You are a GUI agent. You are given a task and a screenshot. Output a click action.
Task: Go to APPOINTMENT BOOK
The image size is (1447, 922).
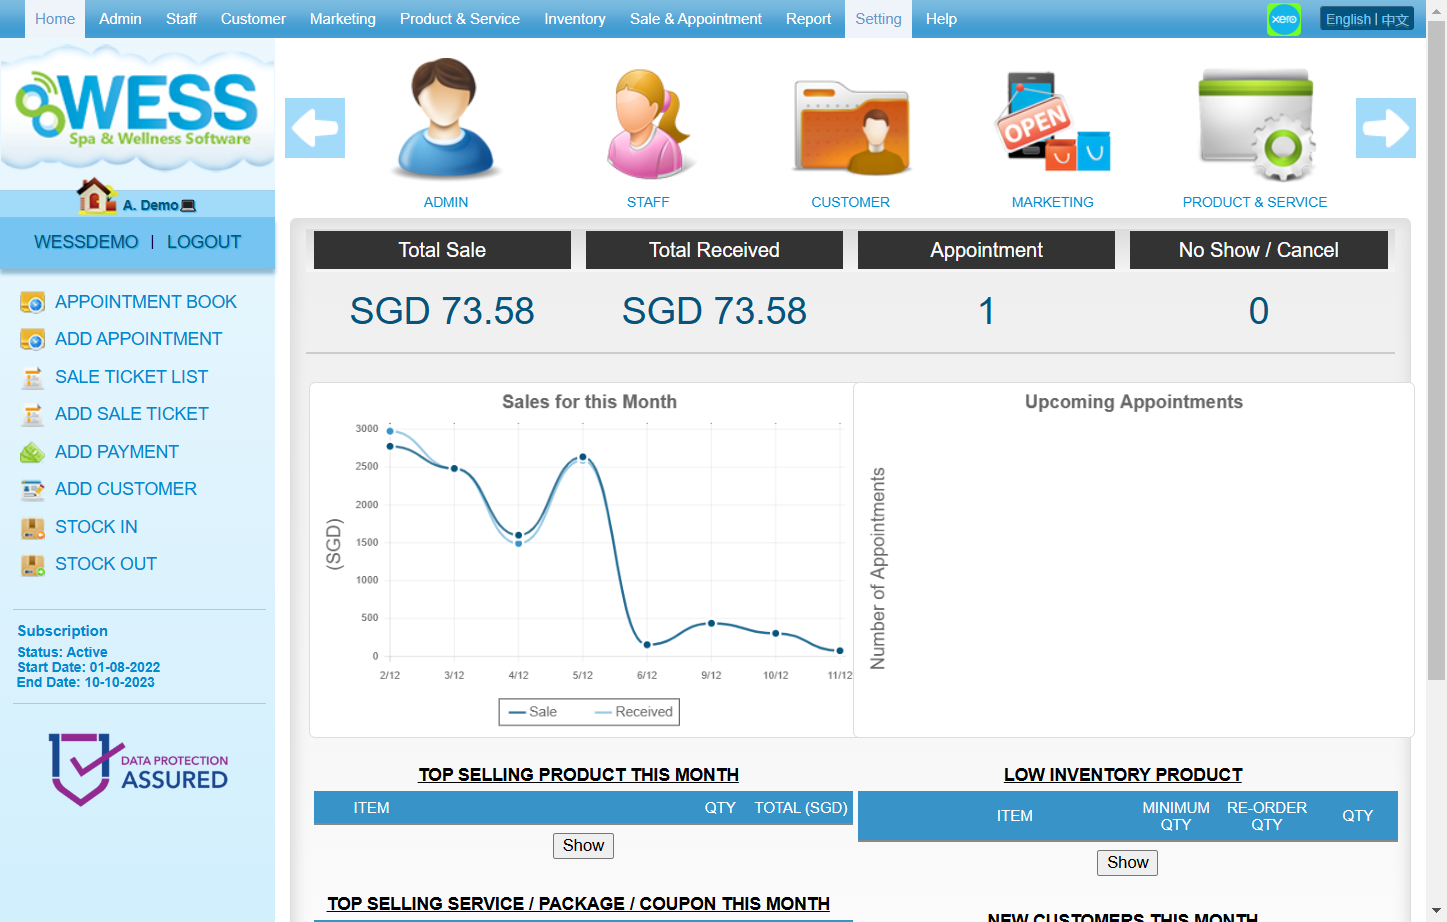(x=146, y=302)
